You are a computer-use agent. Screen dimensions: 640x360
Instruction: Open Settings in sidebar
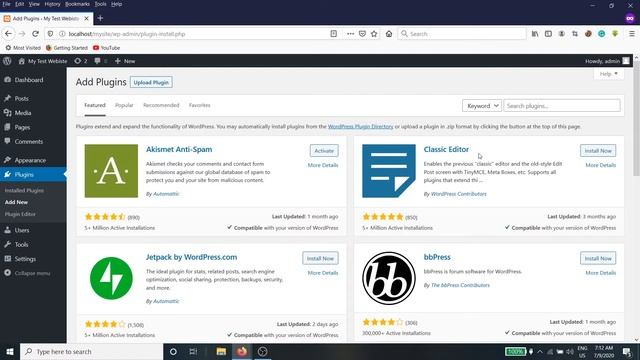pos(25,259)
